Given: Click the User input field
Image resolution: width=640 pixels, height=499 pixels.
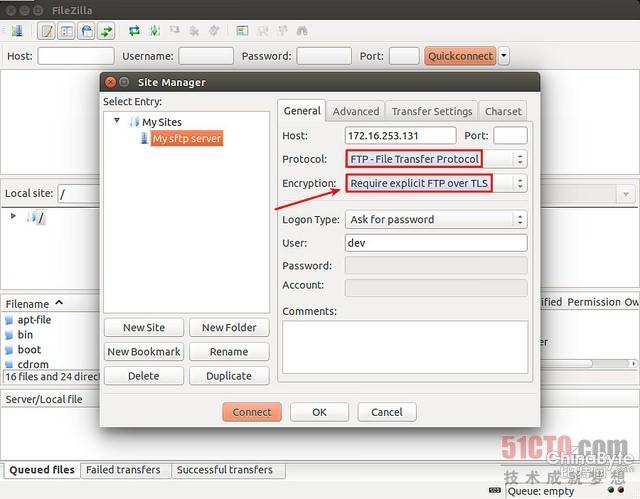Looking at the screenshot, I should pyautogui.click(x=436, y=243).
